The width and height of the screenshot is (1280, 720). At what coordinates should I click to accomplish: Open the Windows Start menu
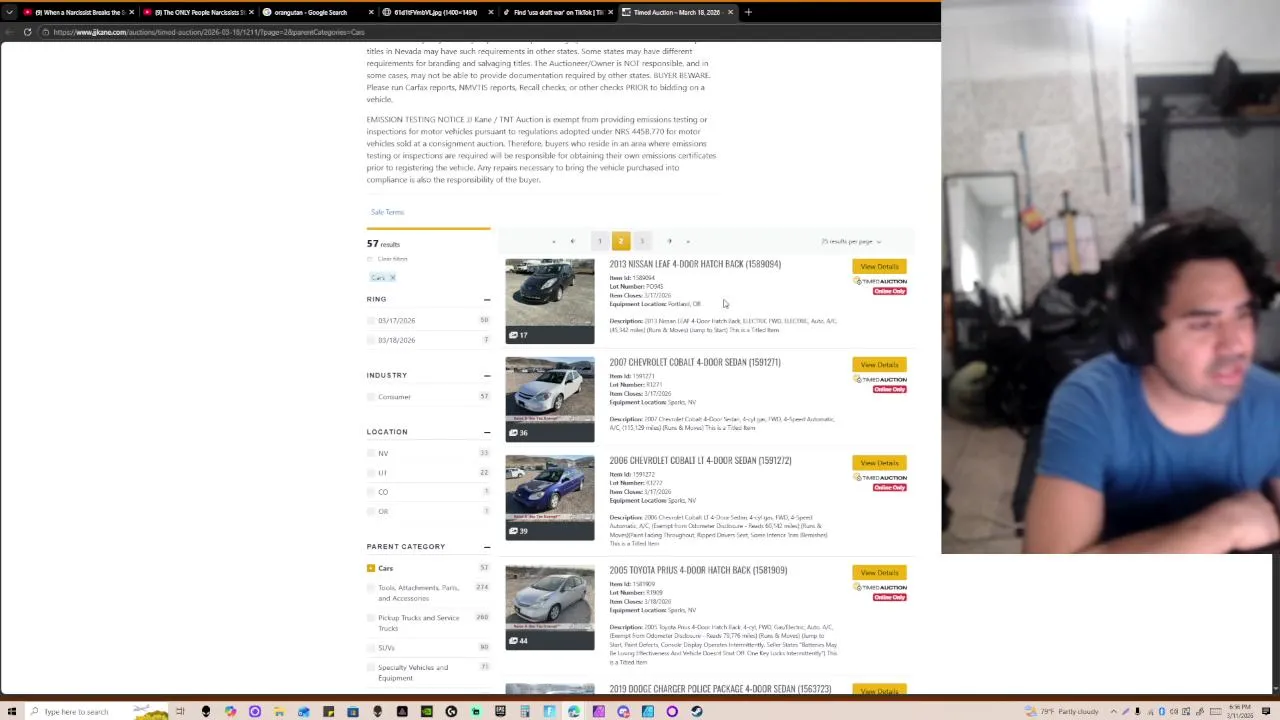coord(11,711)
